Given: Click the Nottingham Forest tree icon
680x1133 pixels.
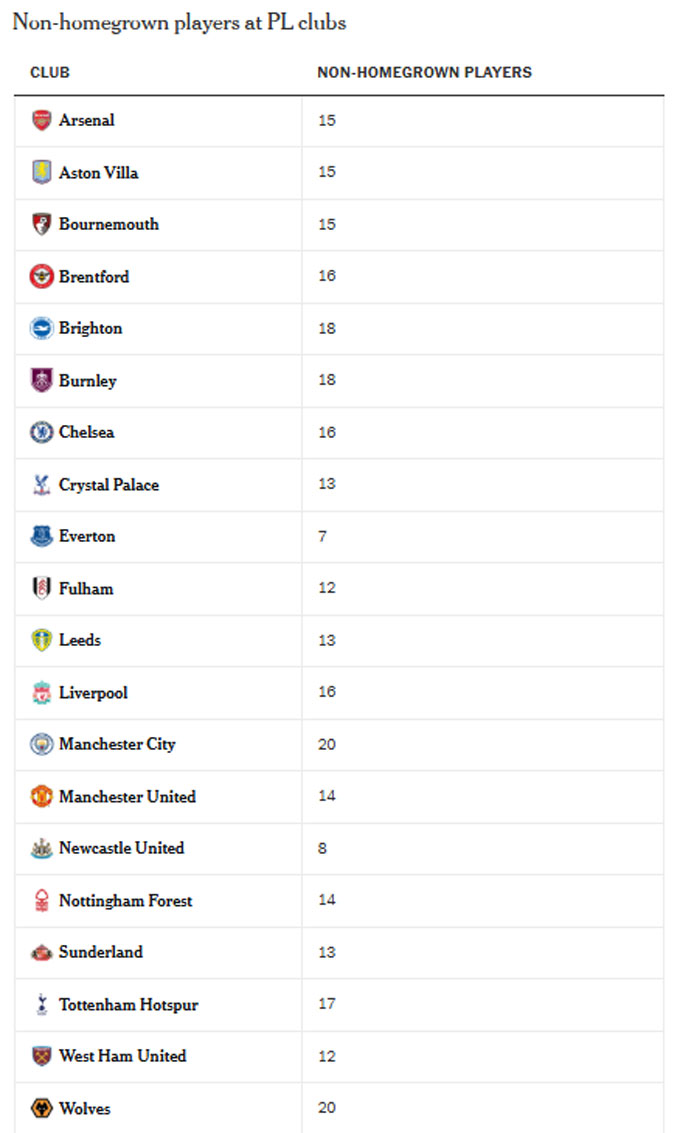Looking at the screenshot, I should tap(42, 900).
